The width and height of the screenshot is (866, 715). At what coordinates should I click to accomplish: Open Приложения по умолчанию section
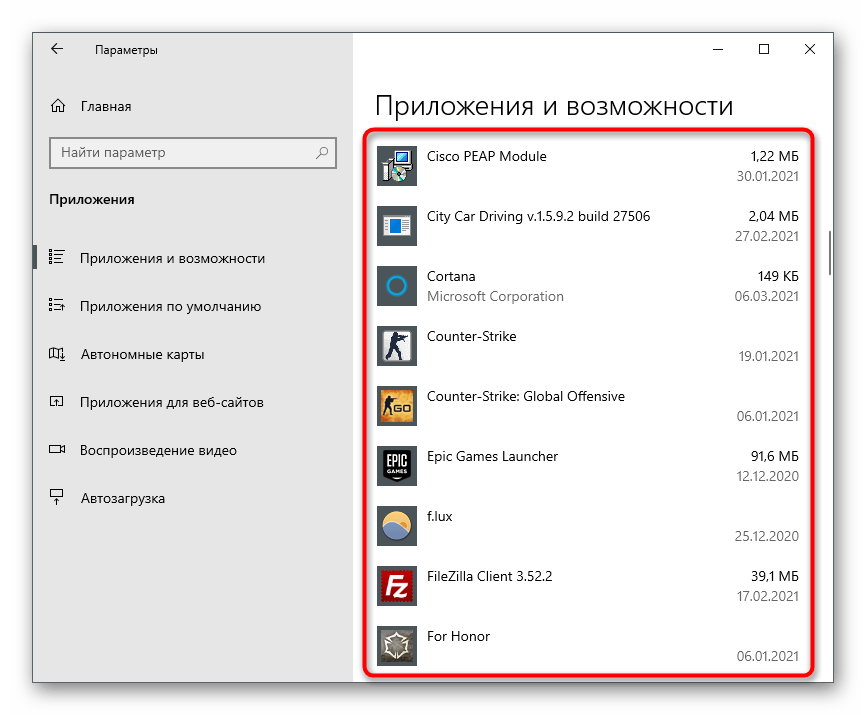click(x=170, y=306)
